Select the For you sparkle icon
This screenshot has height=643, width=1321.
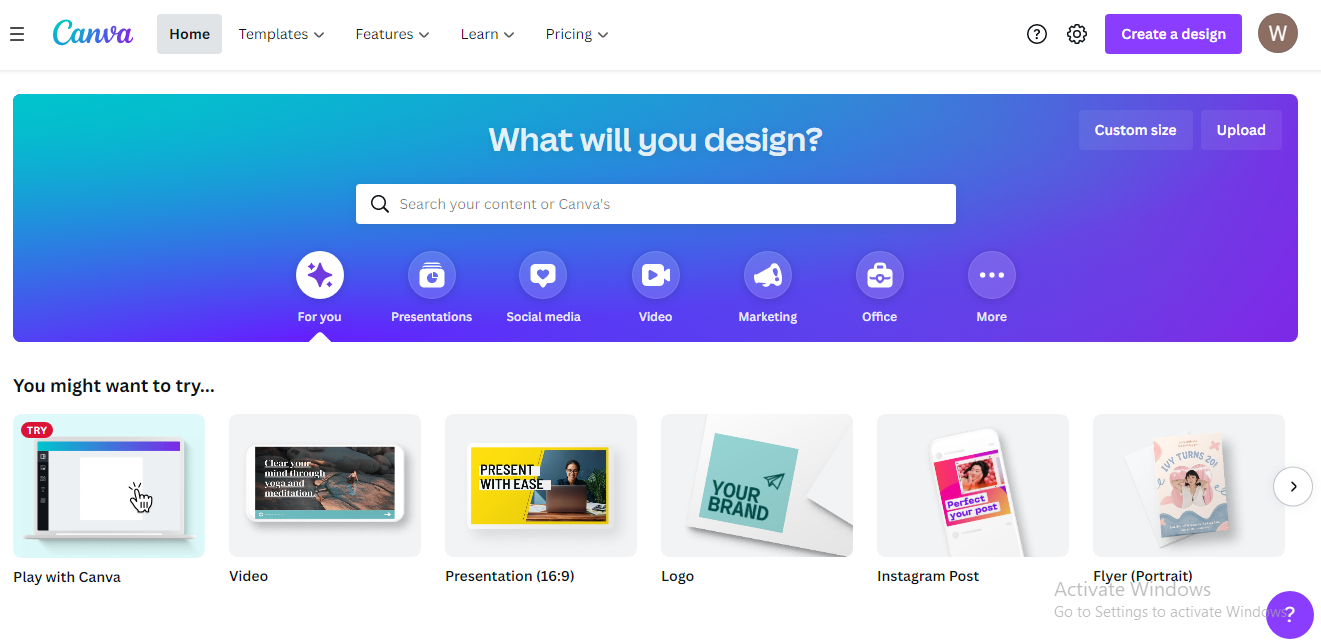(320, 275)
